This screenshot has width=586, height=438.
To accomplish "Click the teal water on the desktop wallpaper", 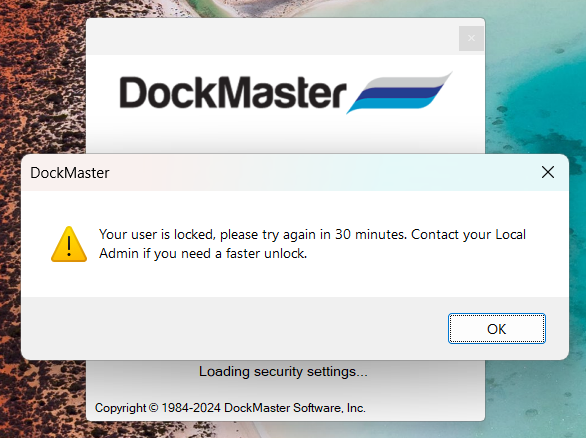I will click(542, 93).
